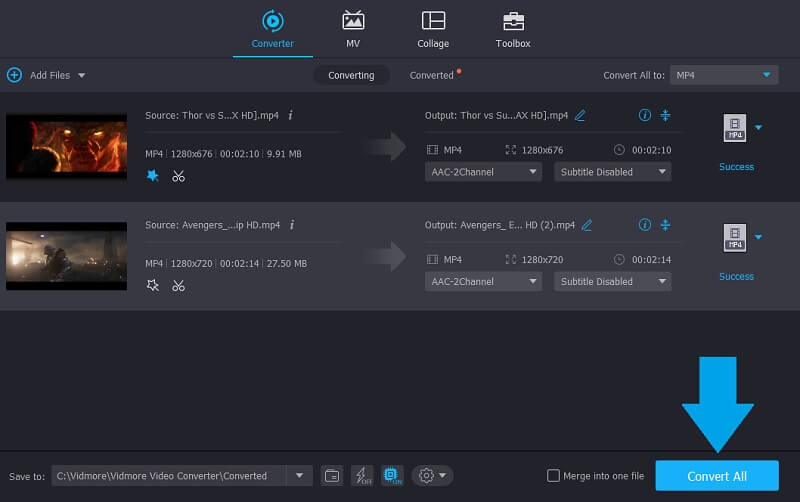Image resolution: width=800 pixels, height=502 pixels.
Task: Click the Thor video thumbnail
Action: [67, 147]
